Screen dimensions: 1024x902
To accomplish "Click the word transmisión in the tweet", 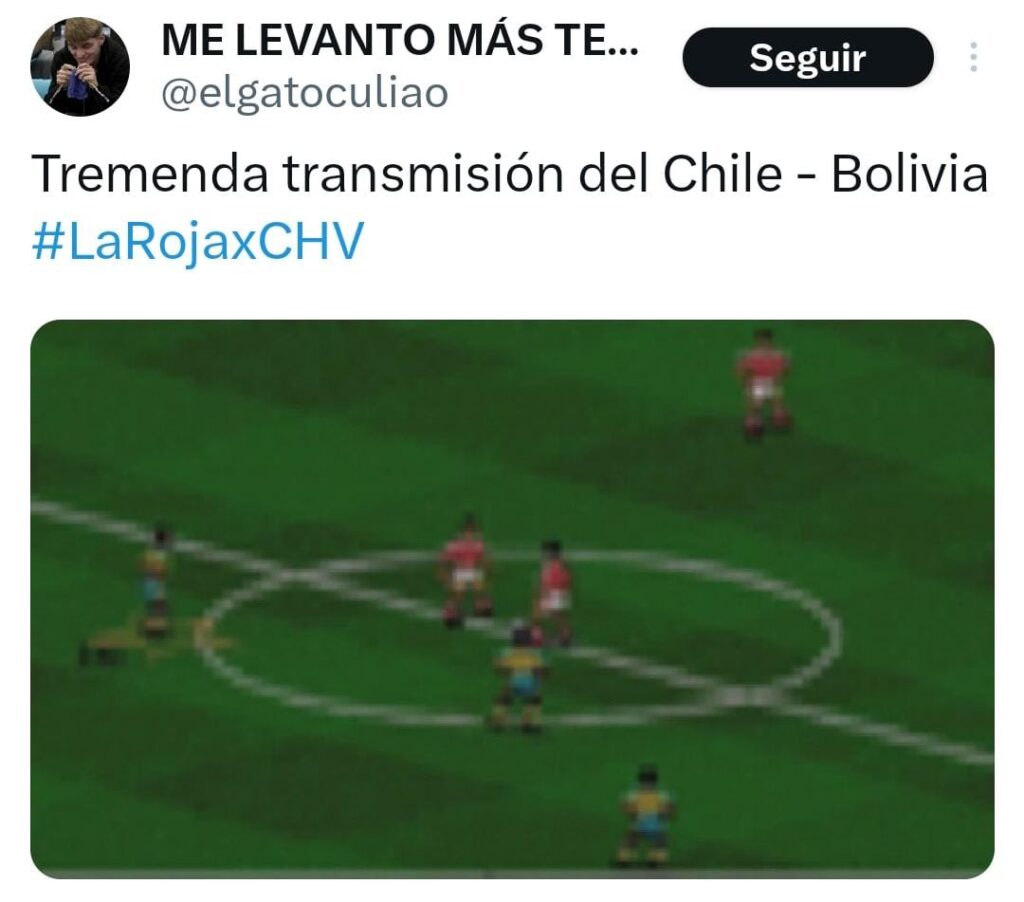I will (423, 174).
